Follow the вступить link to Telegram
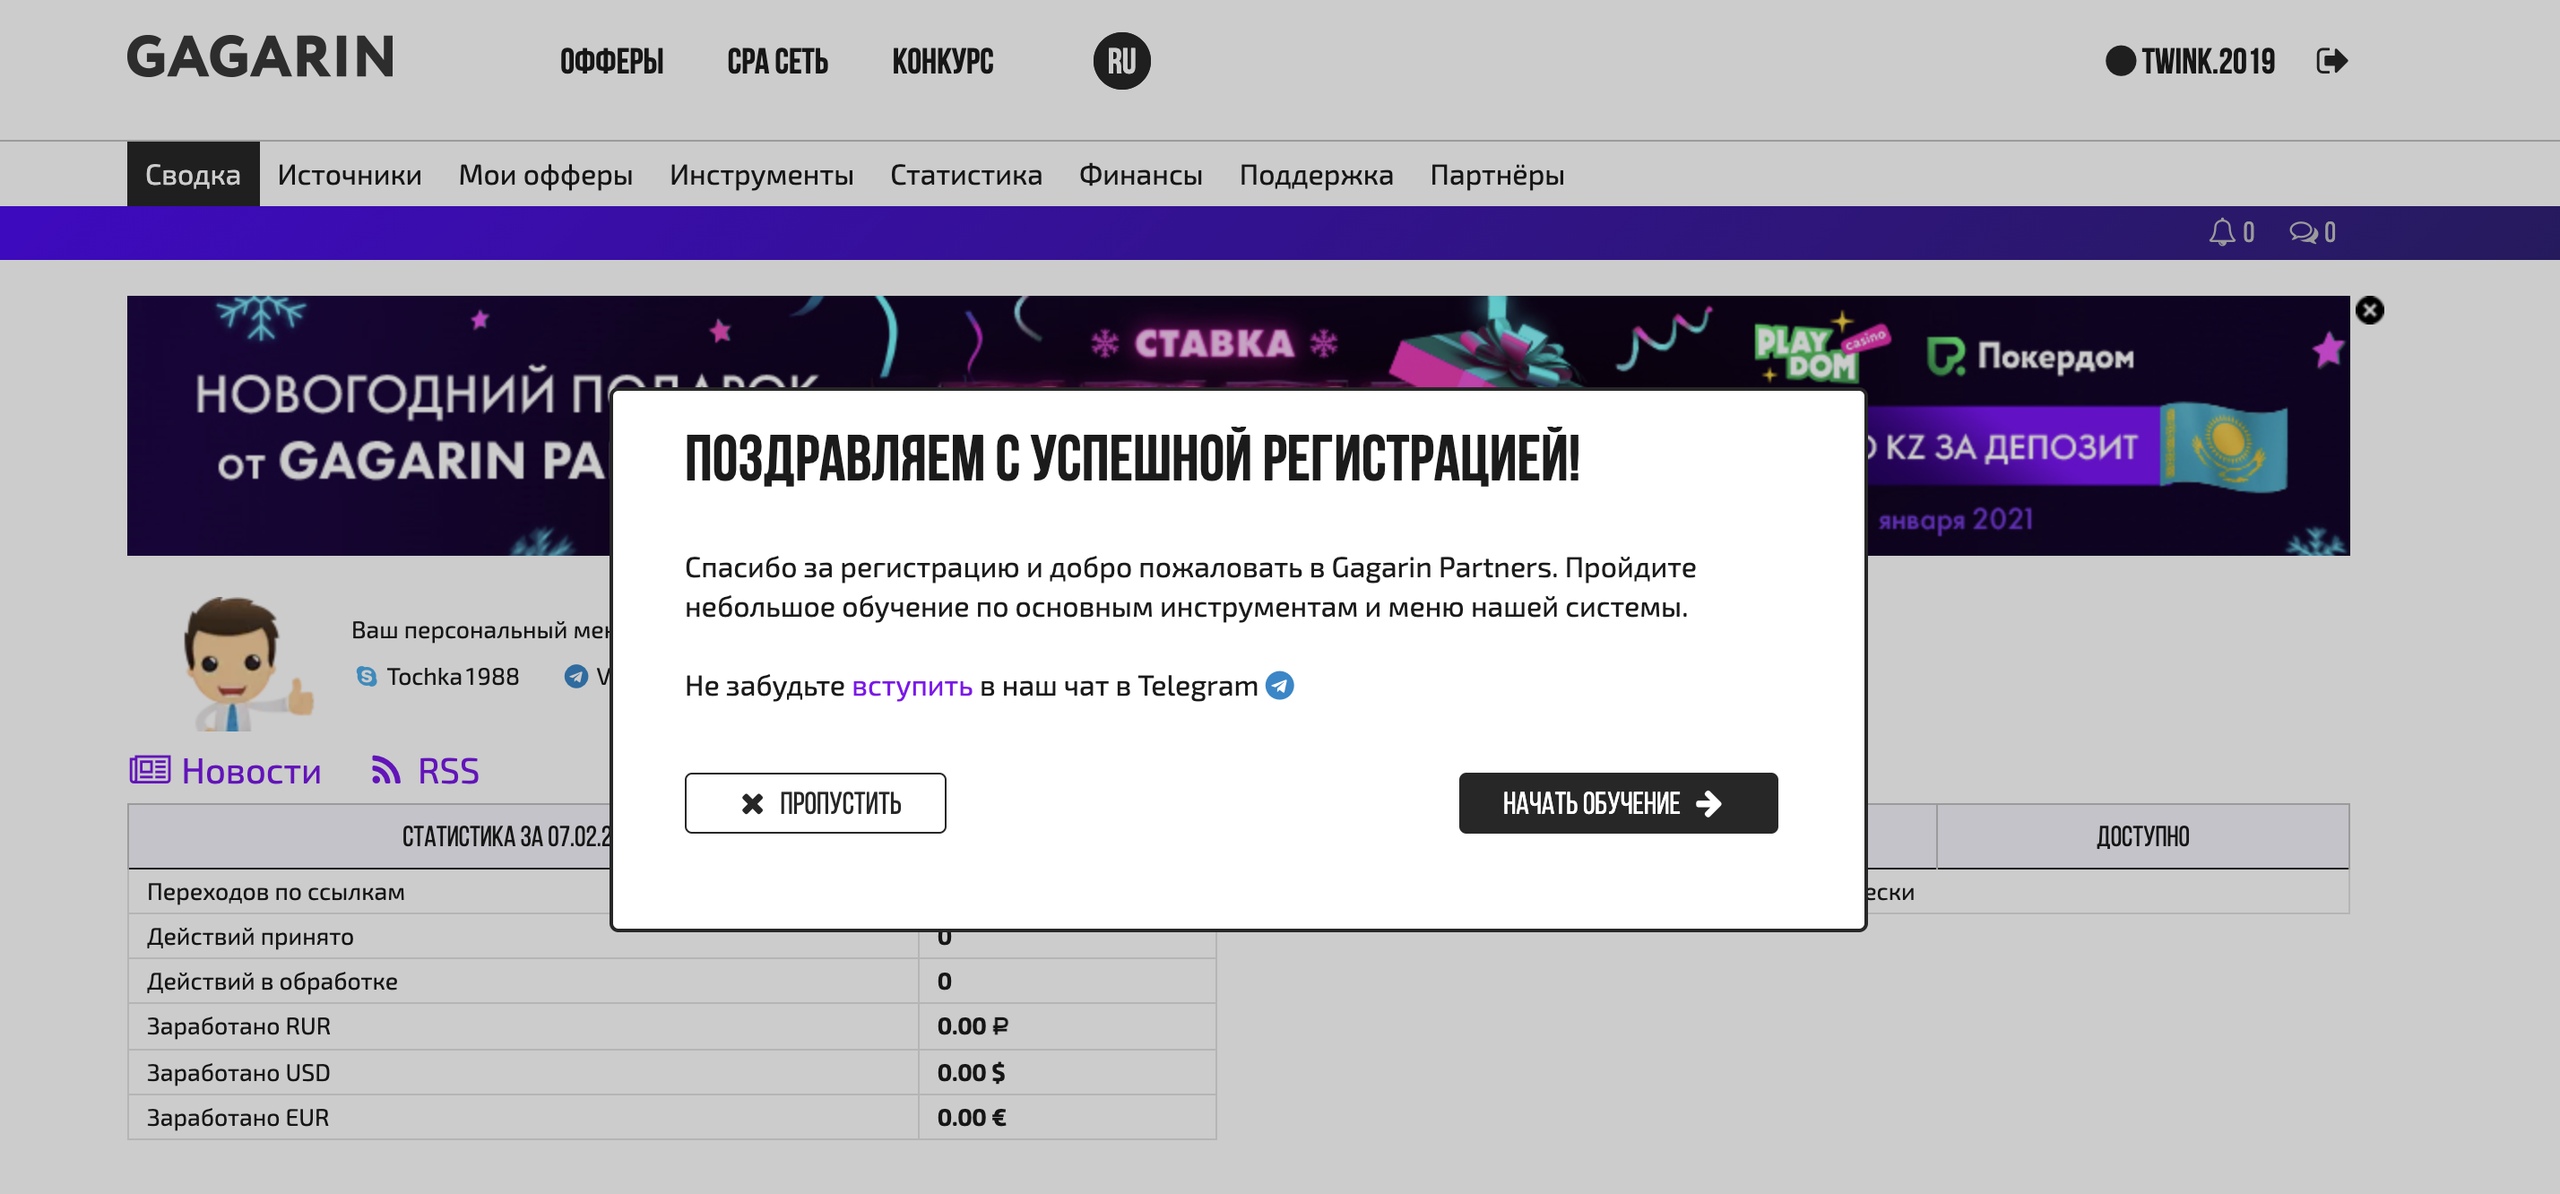The height and width of the screenshot is (1194, 2560). (911, 686)
